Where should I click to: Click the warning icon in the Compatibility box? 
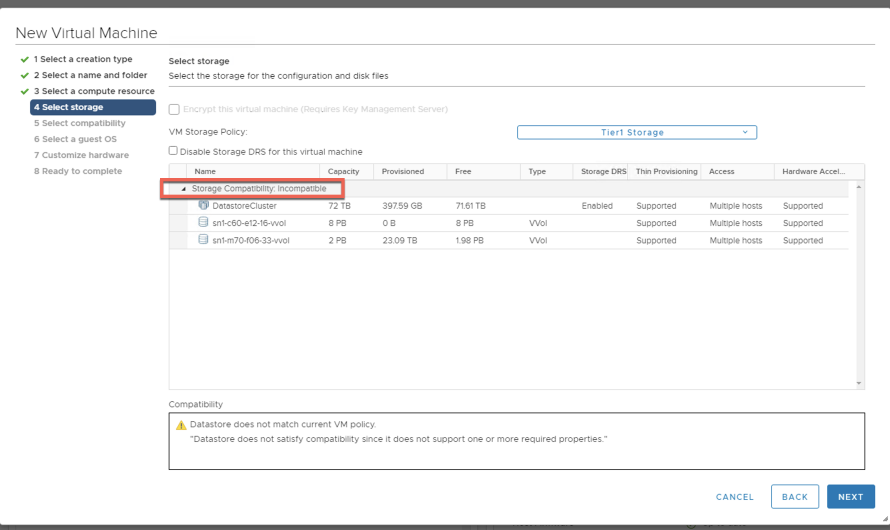coord(181,425)
